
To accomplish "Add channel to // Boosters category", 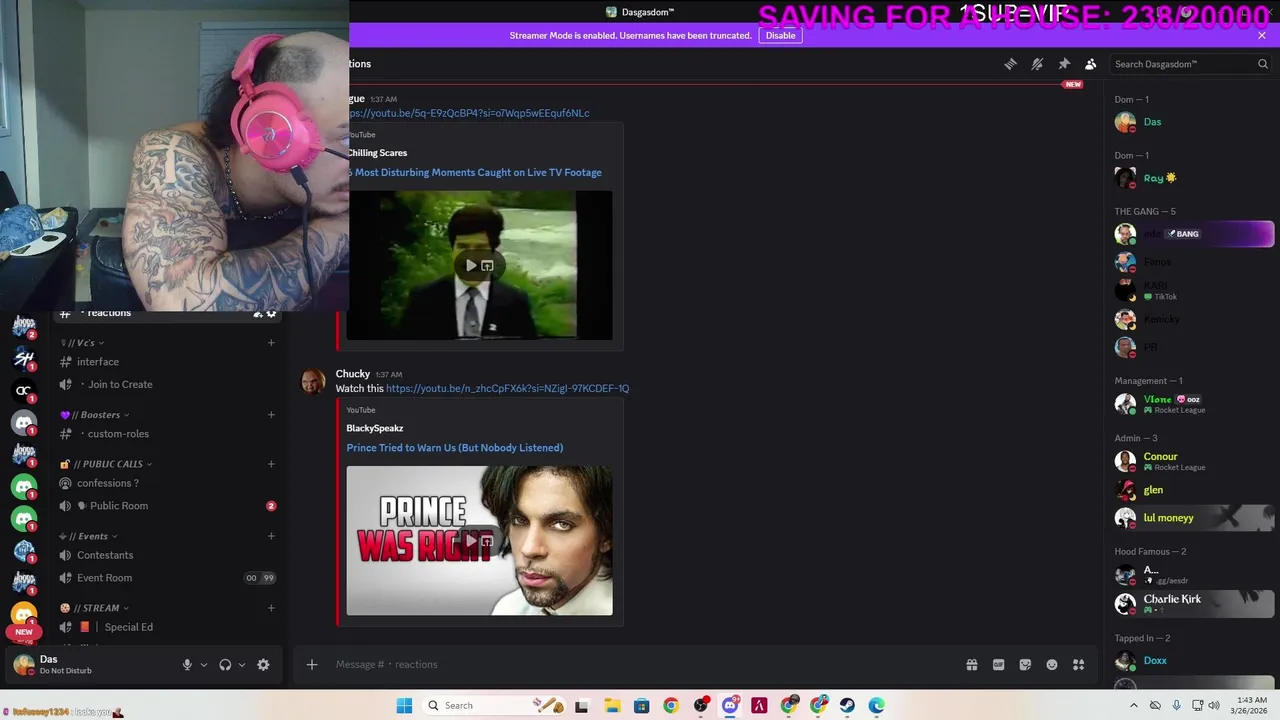I will pyautogui.click(x=271, y=415).
